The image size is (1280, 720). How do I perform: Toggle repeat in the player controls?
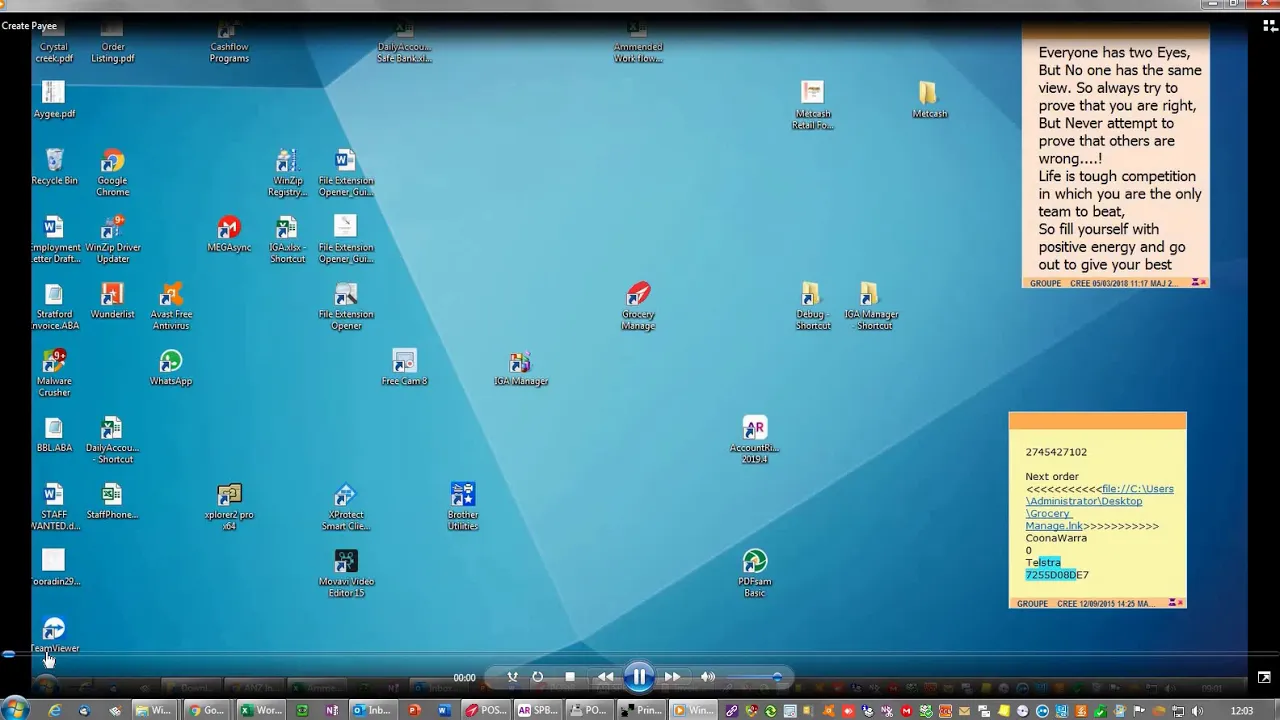click(538, 677)
